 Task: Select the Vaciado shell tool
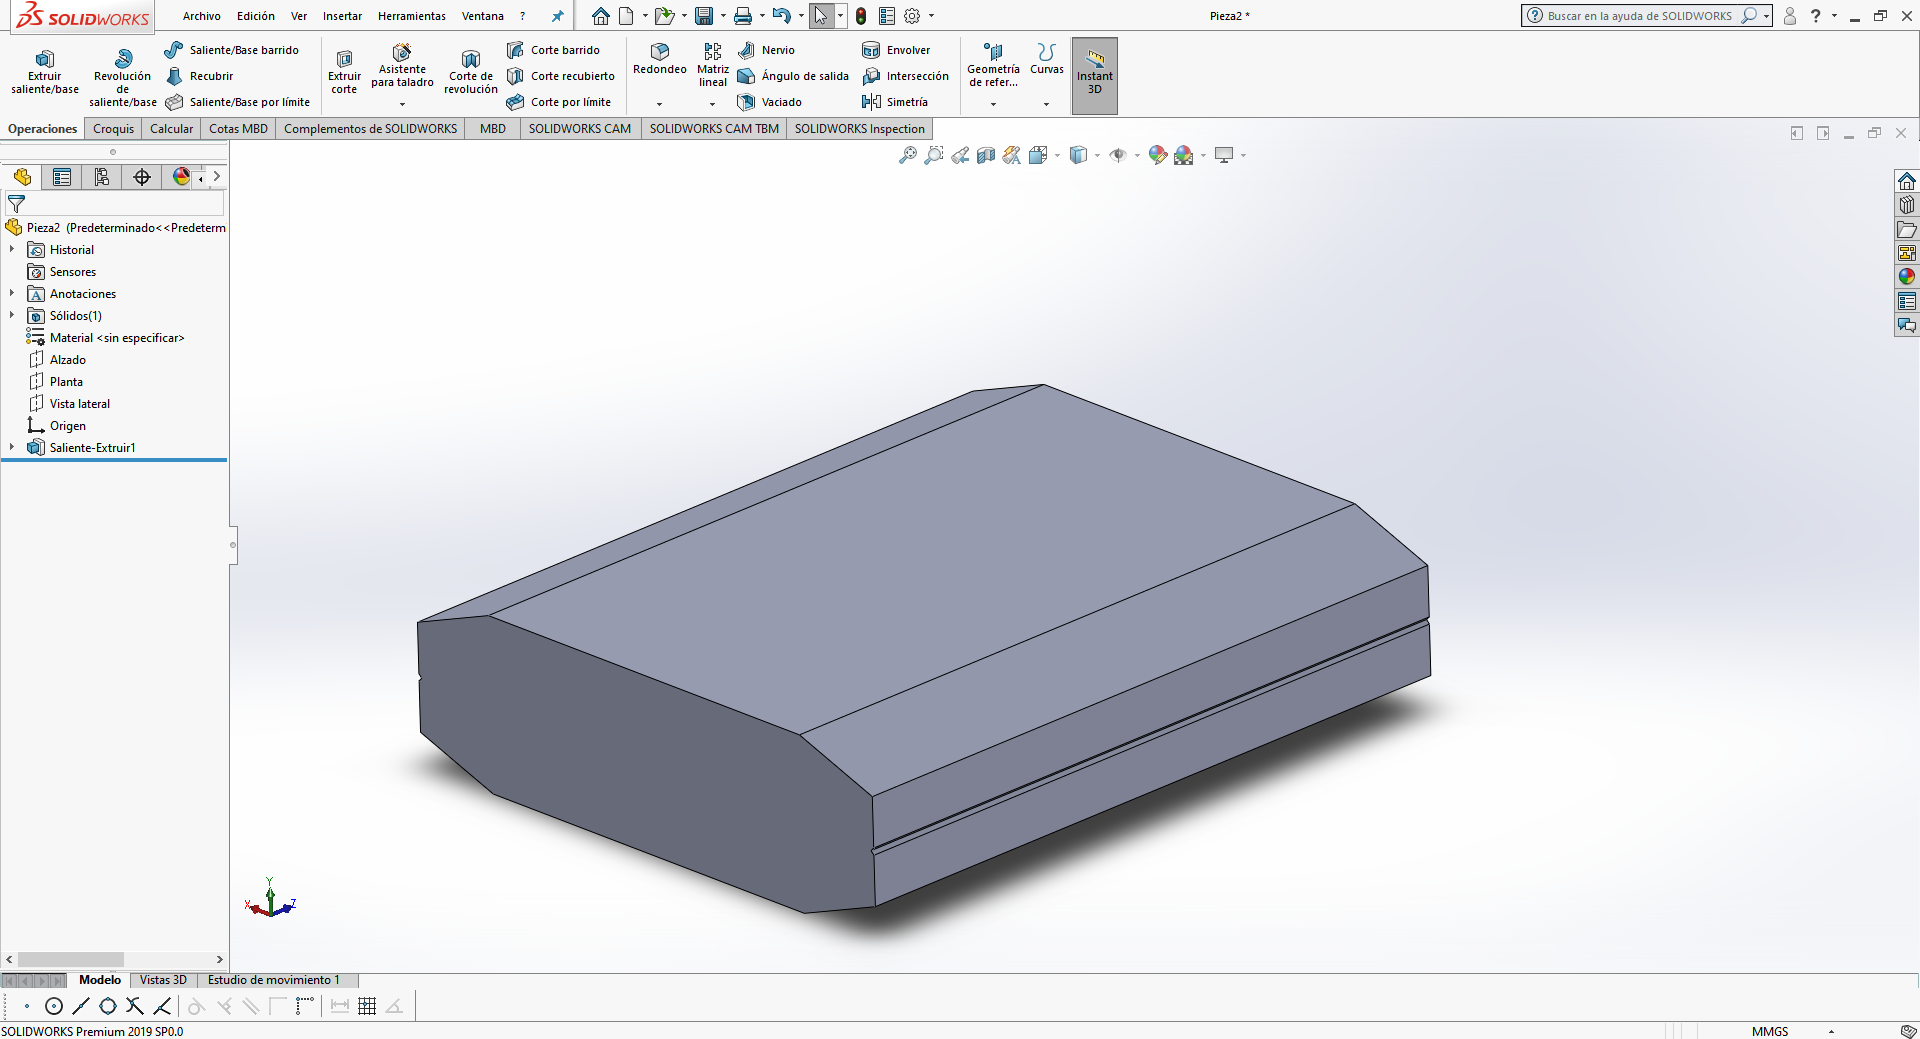click(x=769, y=102)
